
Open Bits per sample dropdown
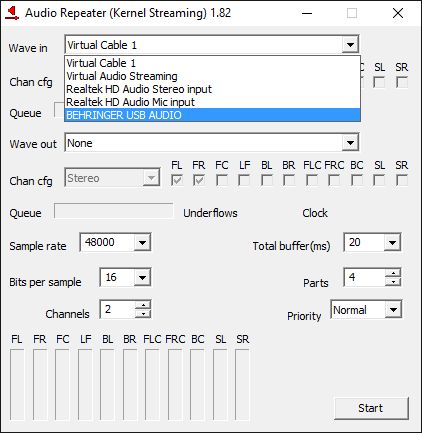(142, 277)
